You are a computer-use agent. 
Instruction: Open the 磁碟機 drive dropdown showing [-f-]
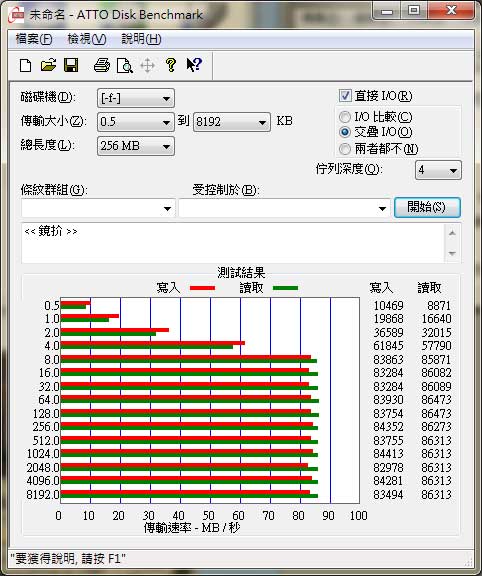(x=136, y=98)
